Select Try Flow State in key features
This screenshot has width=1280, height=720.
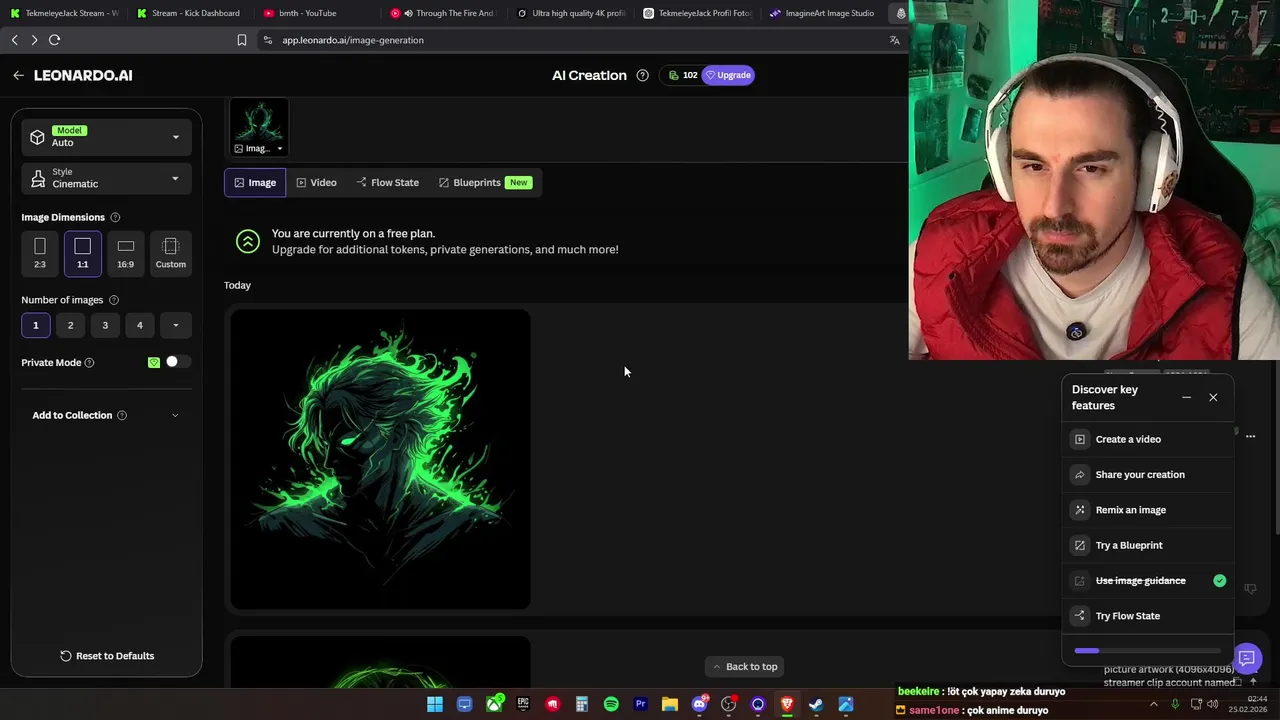pos(1147,616)
